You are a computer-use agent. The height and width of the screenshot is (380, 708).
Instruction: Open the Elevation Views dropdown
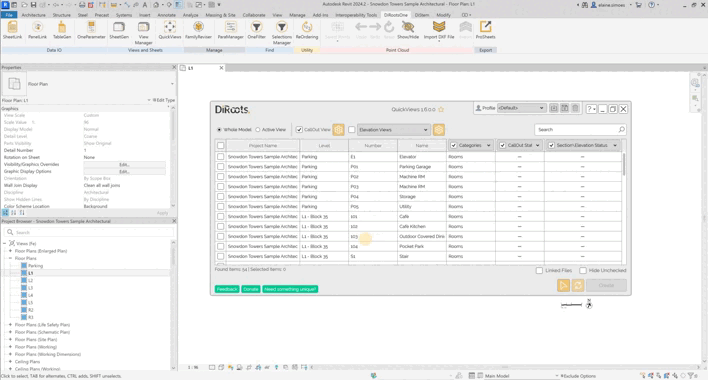click(393, 130)
